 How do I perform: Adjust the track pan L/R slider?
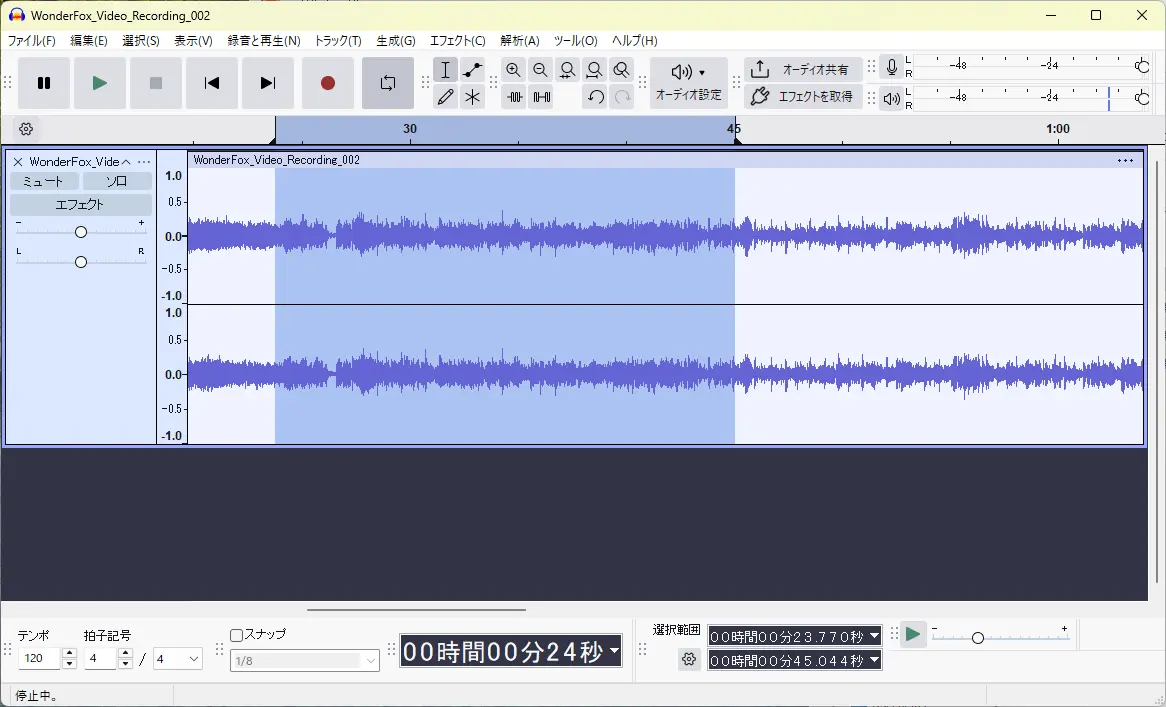[x=81, y=262]
